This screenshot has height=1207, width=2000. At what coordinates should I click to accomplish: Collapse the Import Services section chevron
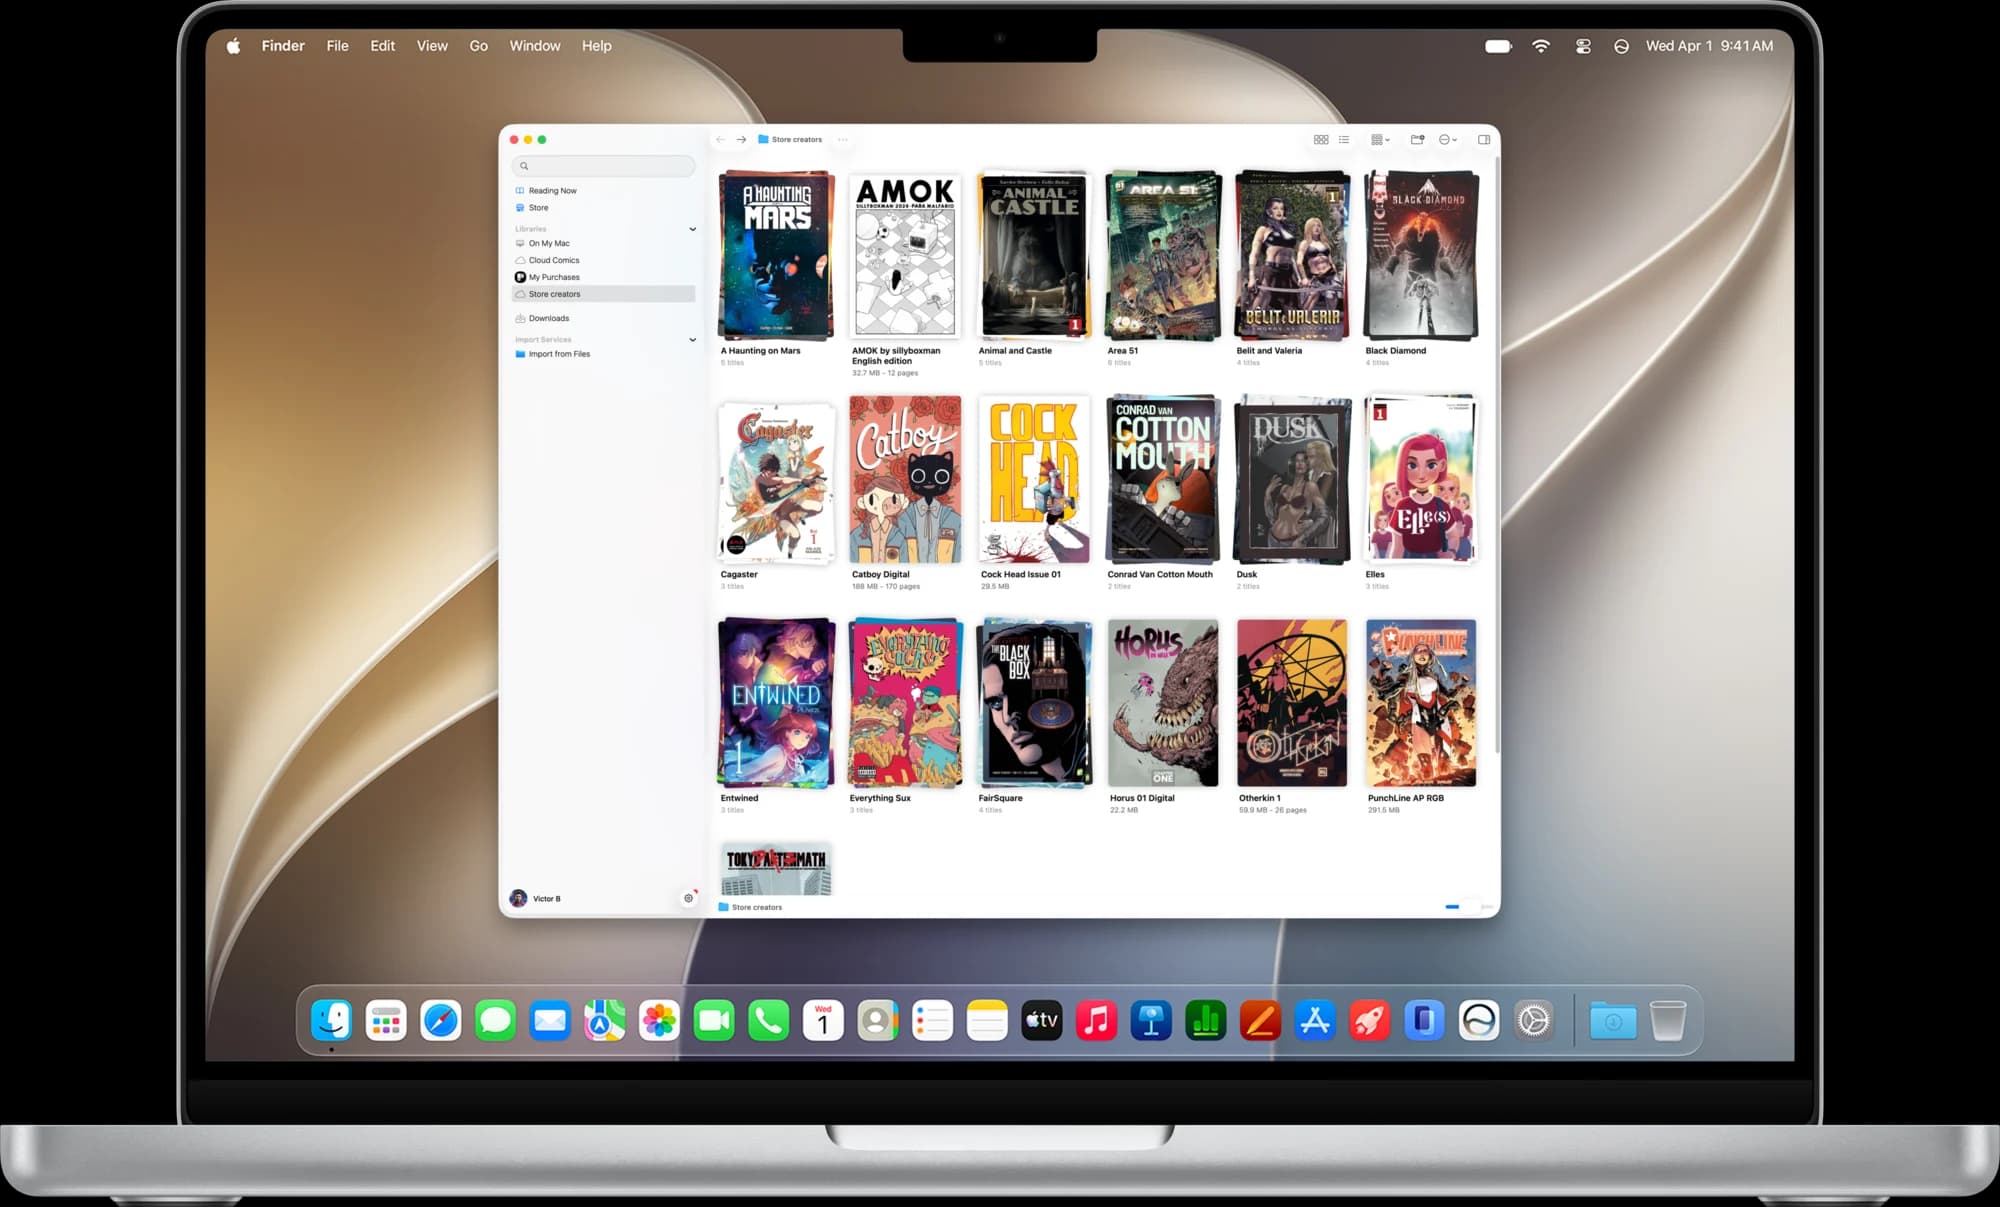[x=692, y=340]
